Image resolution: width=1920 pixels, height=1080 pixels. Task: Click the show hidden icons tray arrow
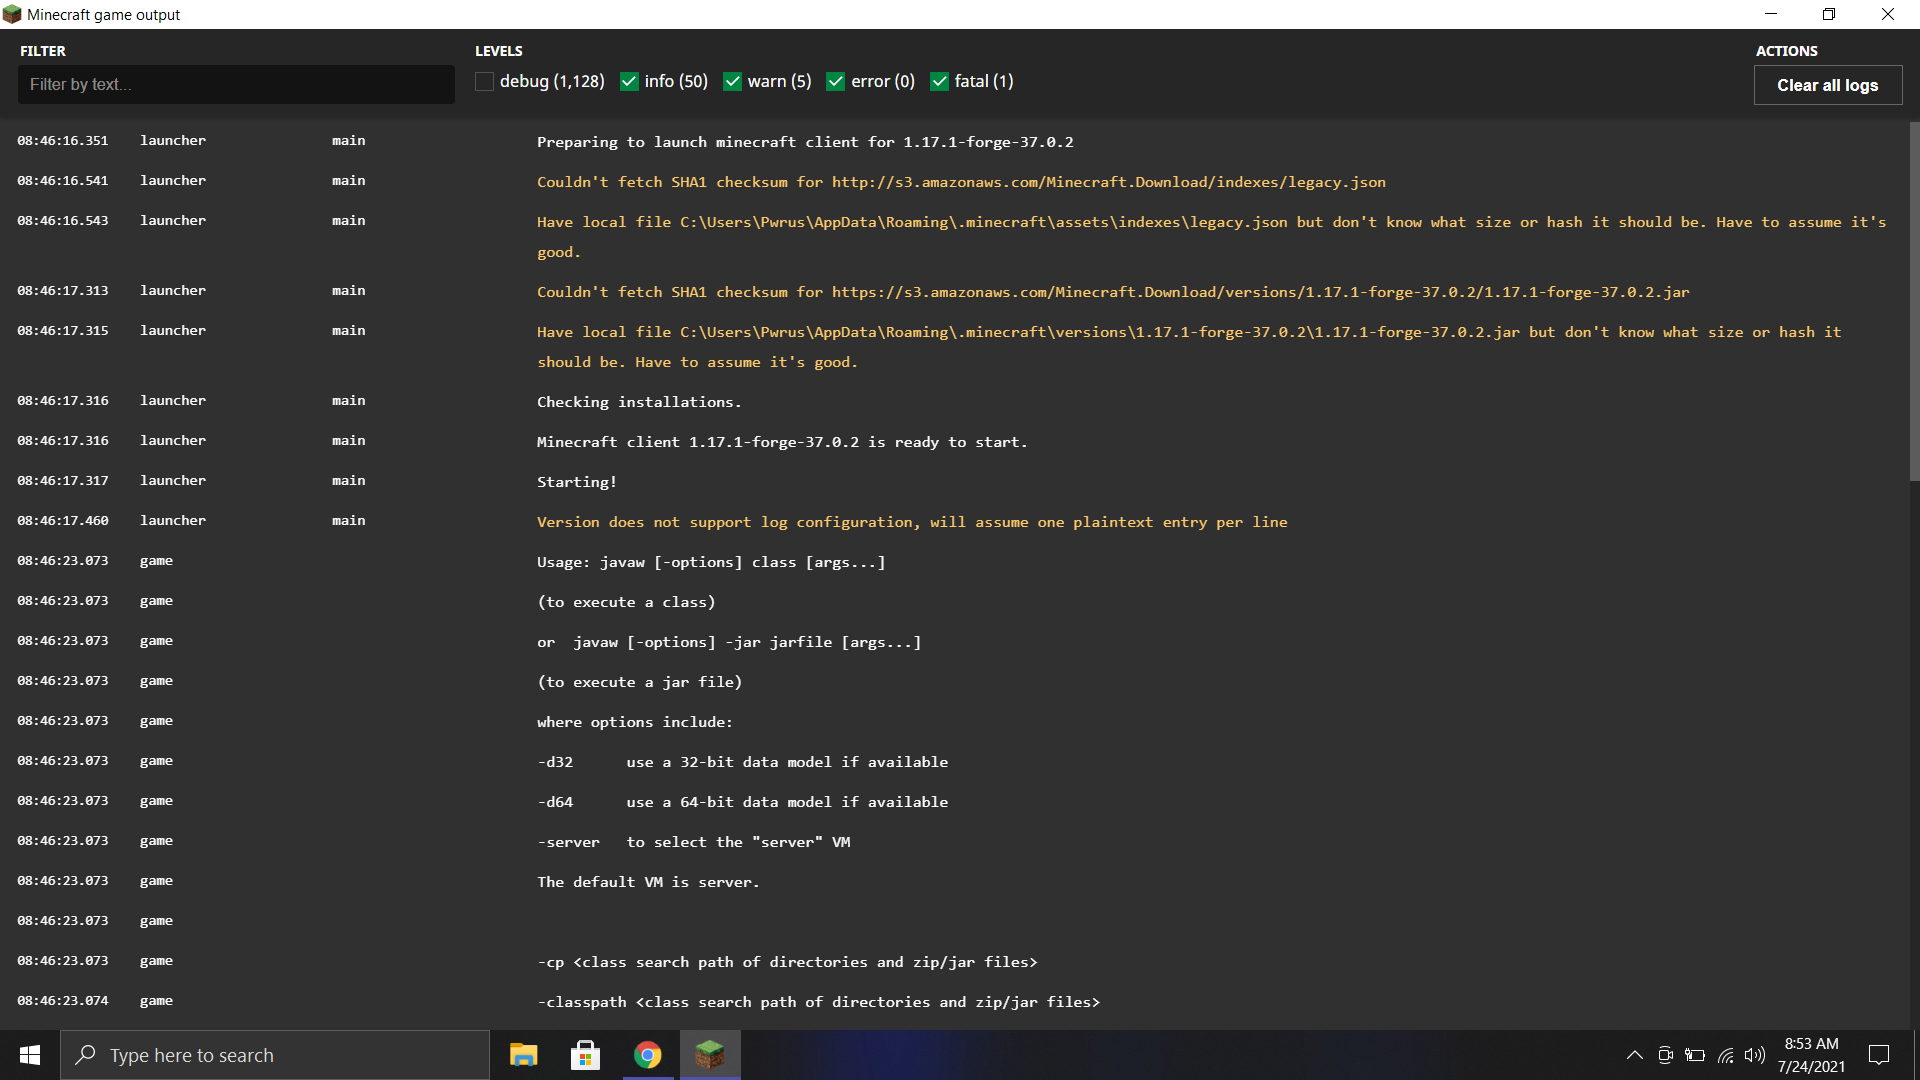pos(1634,1054)
